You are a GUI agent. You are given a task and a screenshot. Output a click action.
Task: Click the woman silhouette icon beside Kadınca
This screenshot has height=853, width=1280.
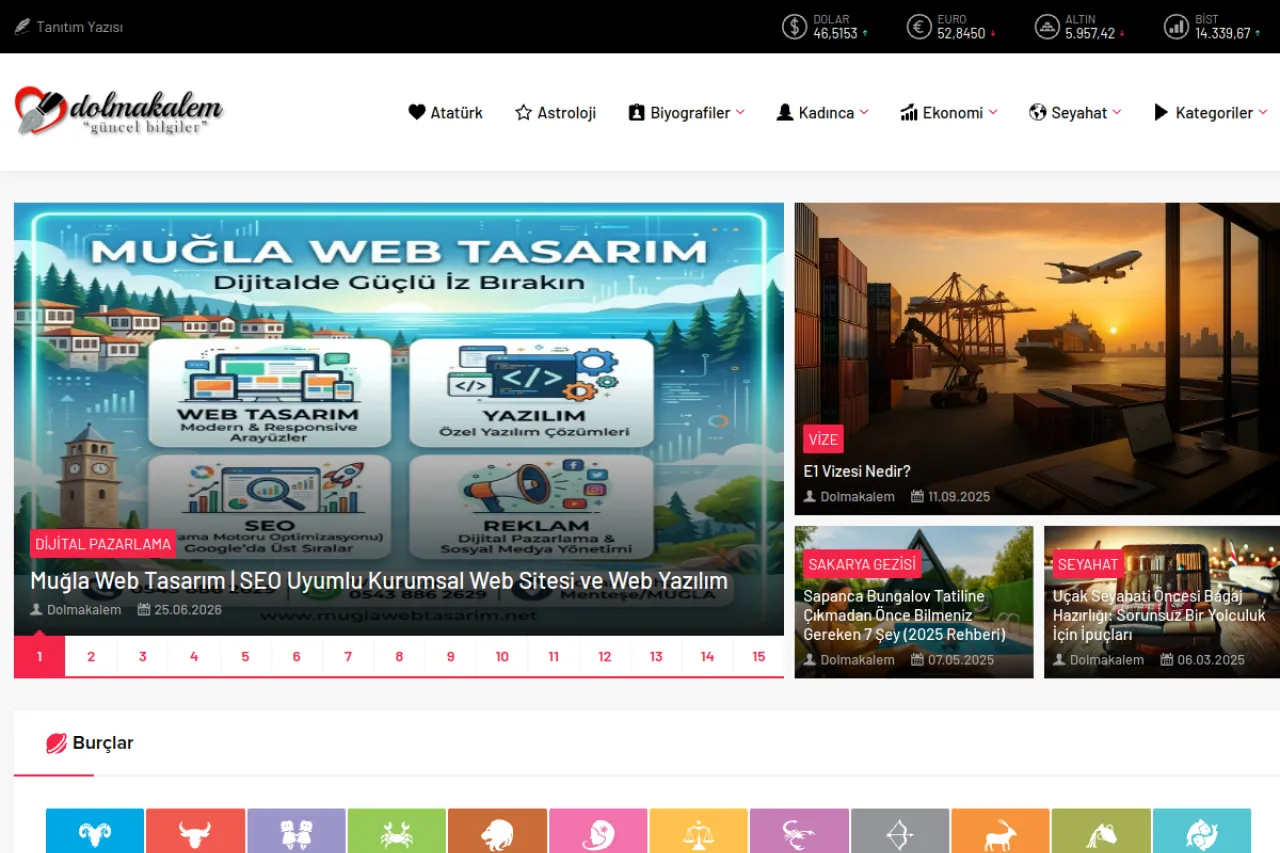point(785,112)
